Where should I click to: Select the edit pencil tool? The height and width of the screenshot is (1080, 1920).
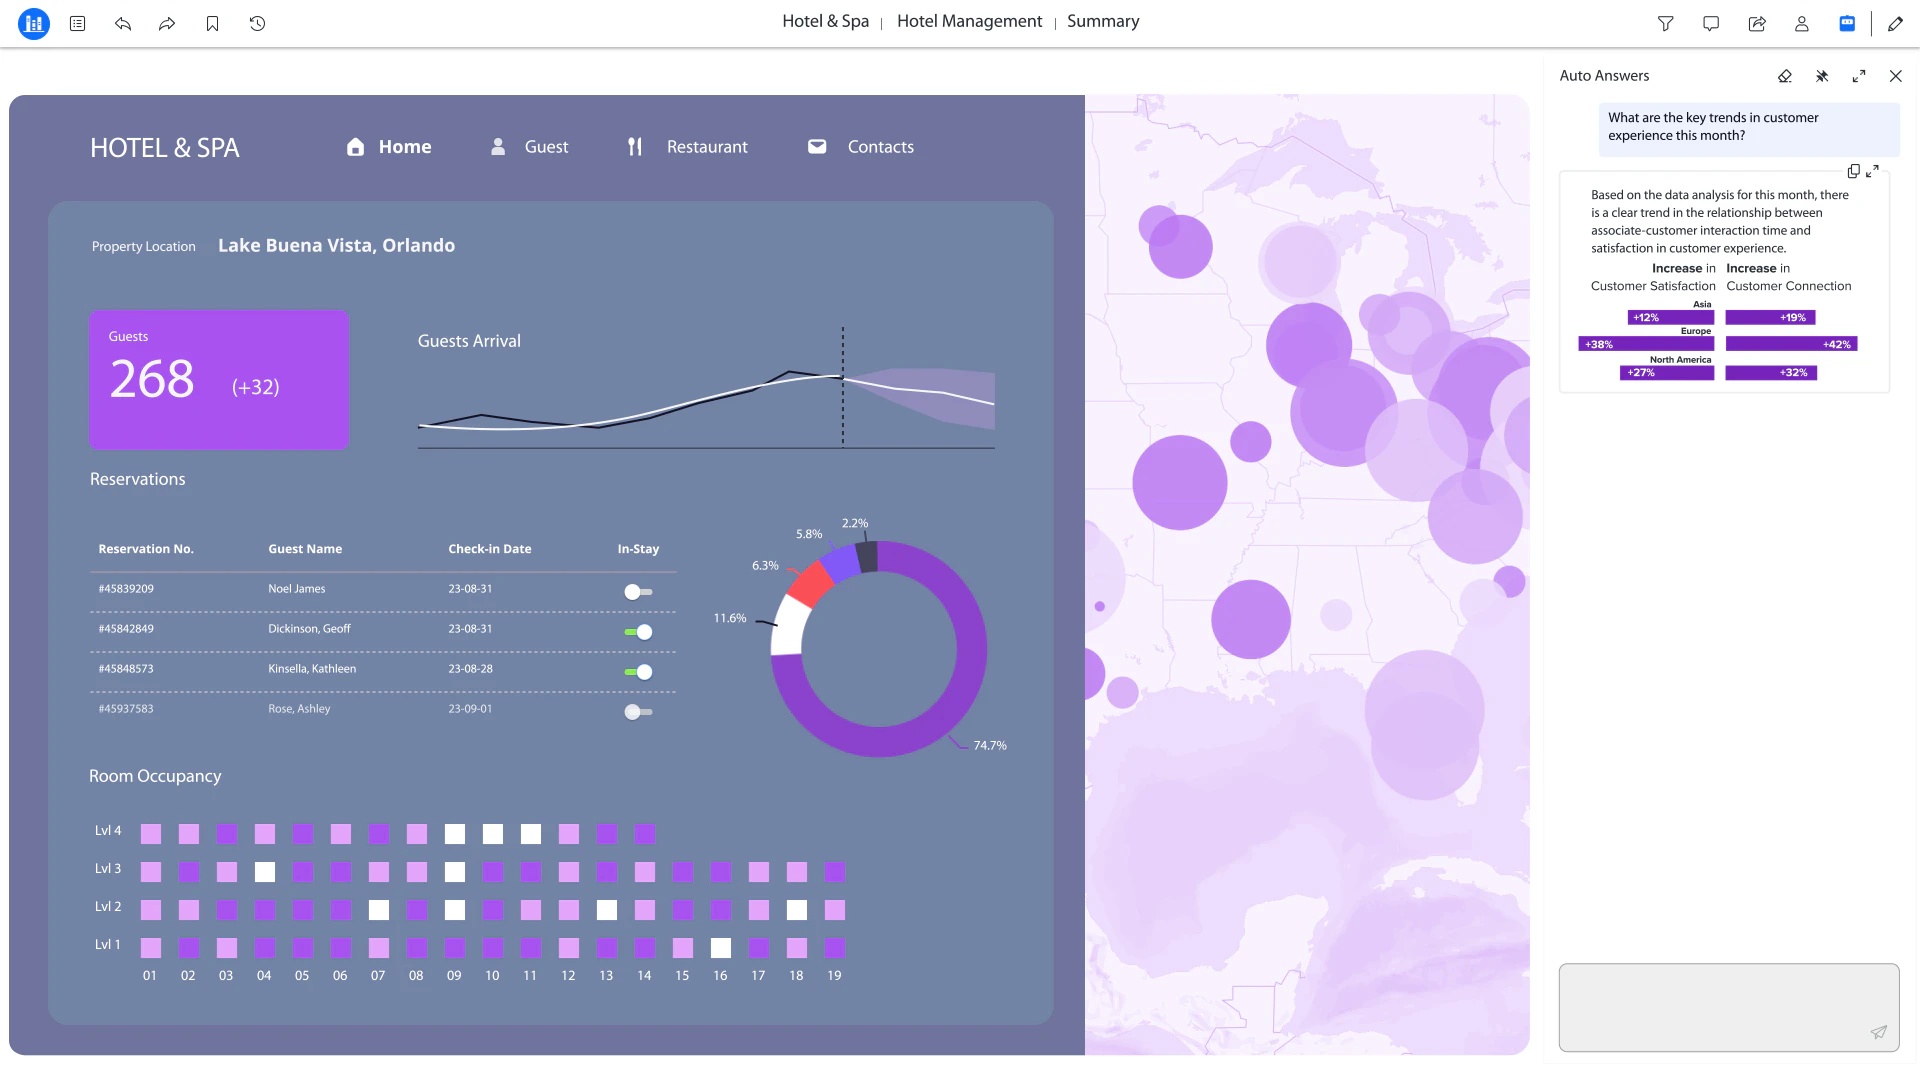pyautogui.click(x=1895, y=23)
